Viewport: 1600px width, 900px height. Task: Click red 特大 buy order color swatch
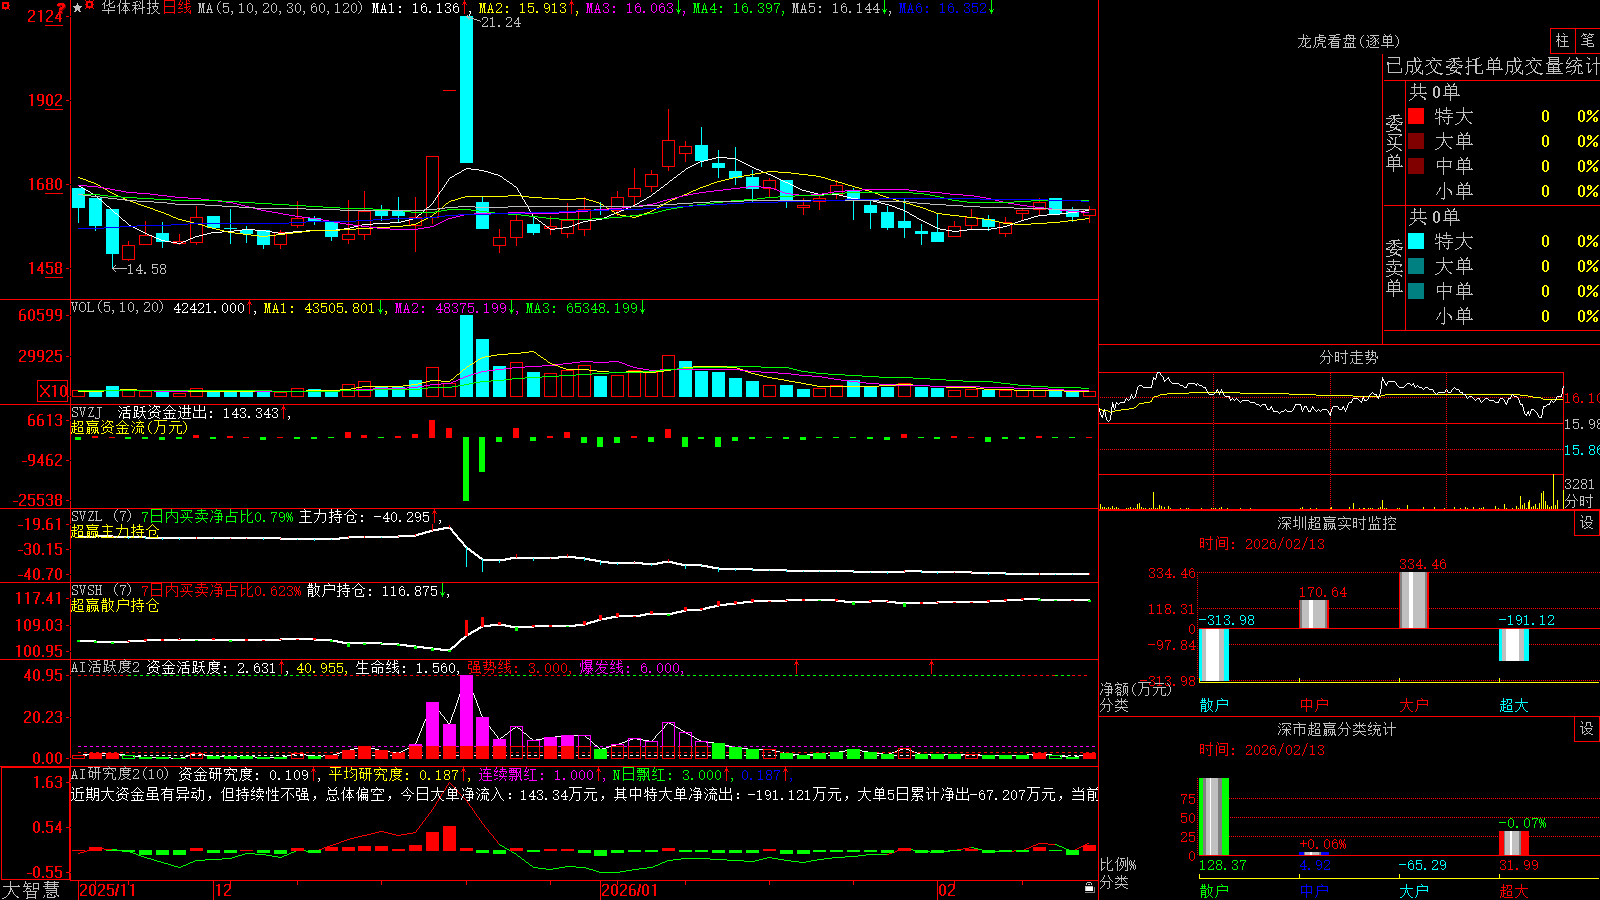coord(1416,116)
